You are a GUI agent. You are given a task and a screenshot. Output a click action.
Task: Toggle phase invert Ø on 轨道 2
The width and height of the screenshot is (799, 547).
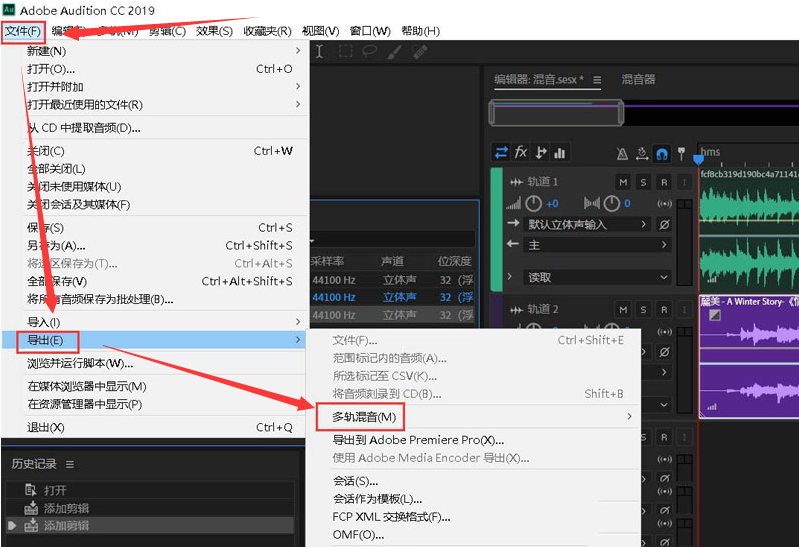click(664, 352)
